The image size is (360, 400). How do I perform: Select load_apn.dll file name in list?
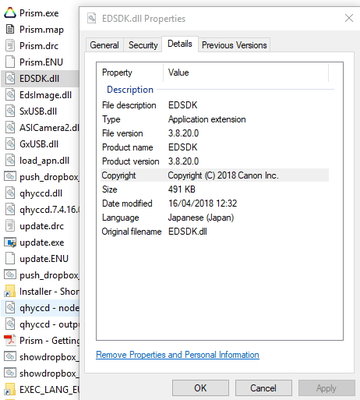click(x=44, y=161)
